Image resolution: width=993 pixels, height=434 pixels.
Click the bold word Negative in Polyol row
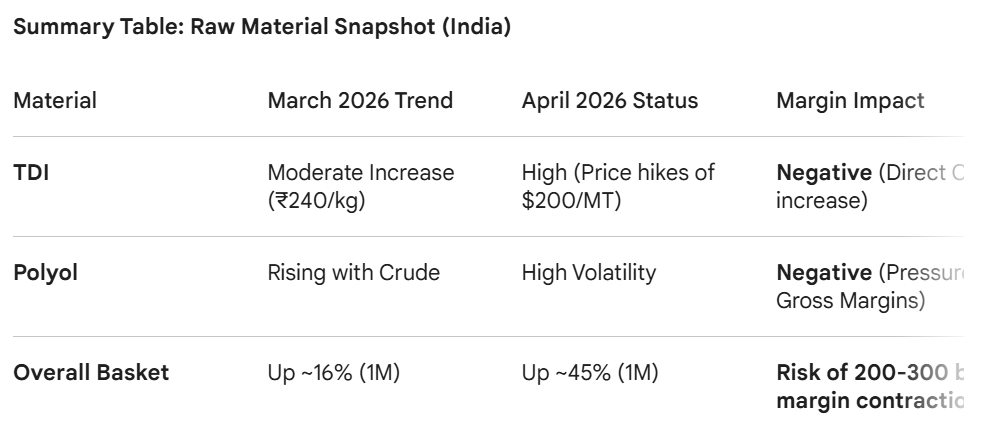pos(824,272)
